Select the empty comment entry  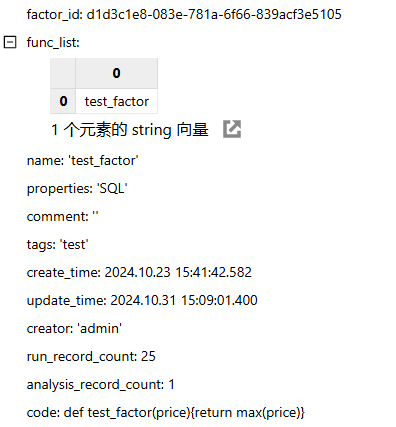[x=62, y=217]
